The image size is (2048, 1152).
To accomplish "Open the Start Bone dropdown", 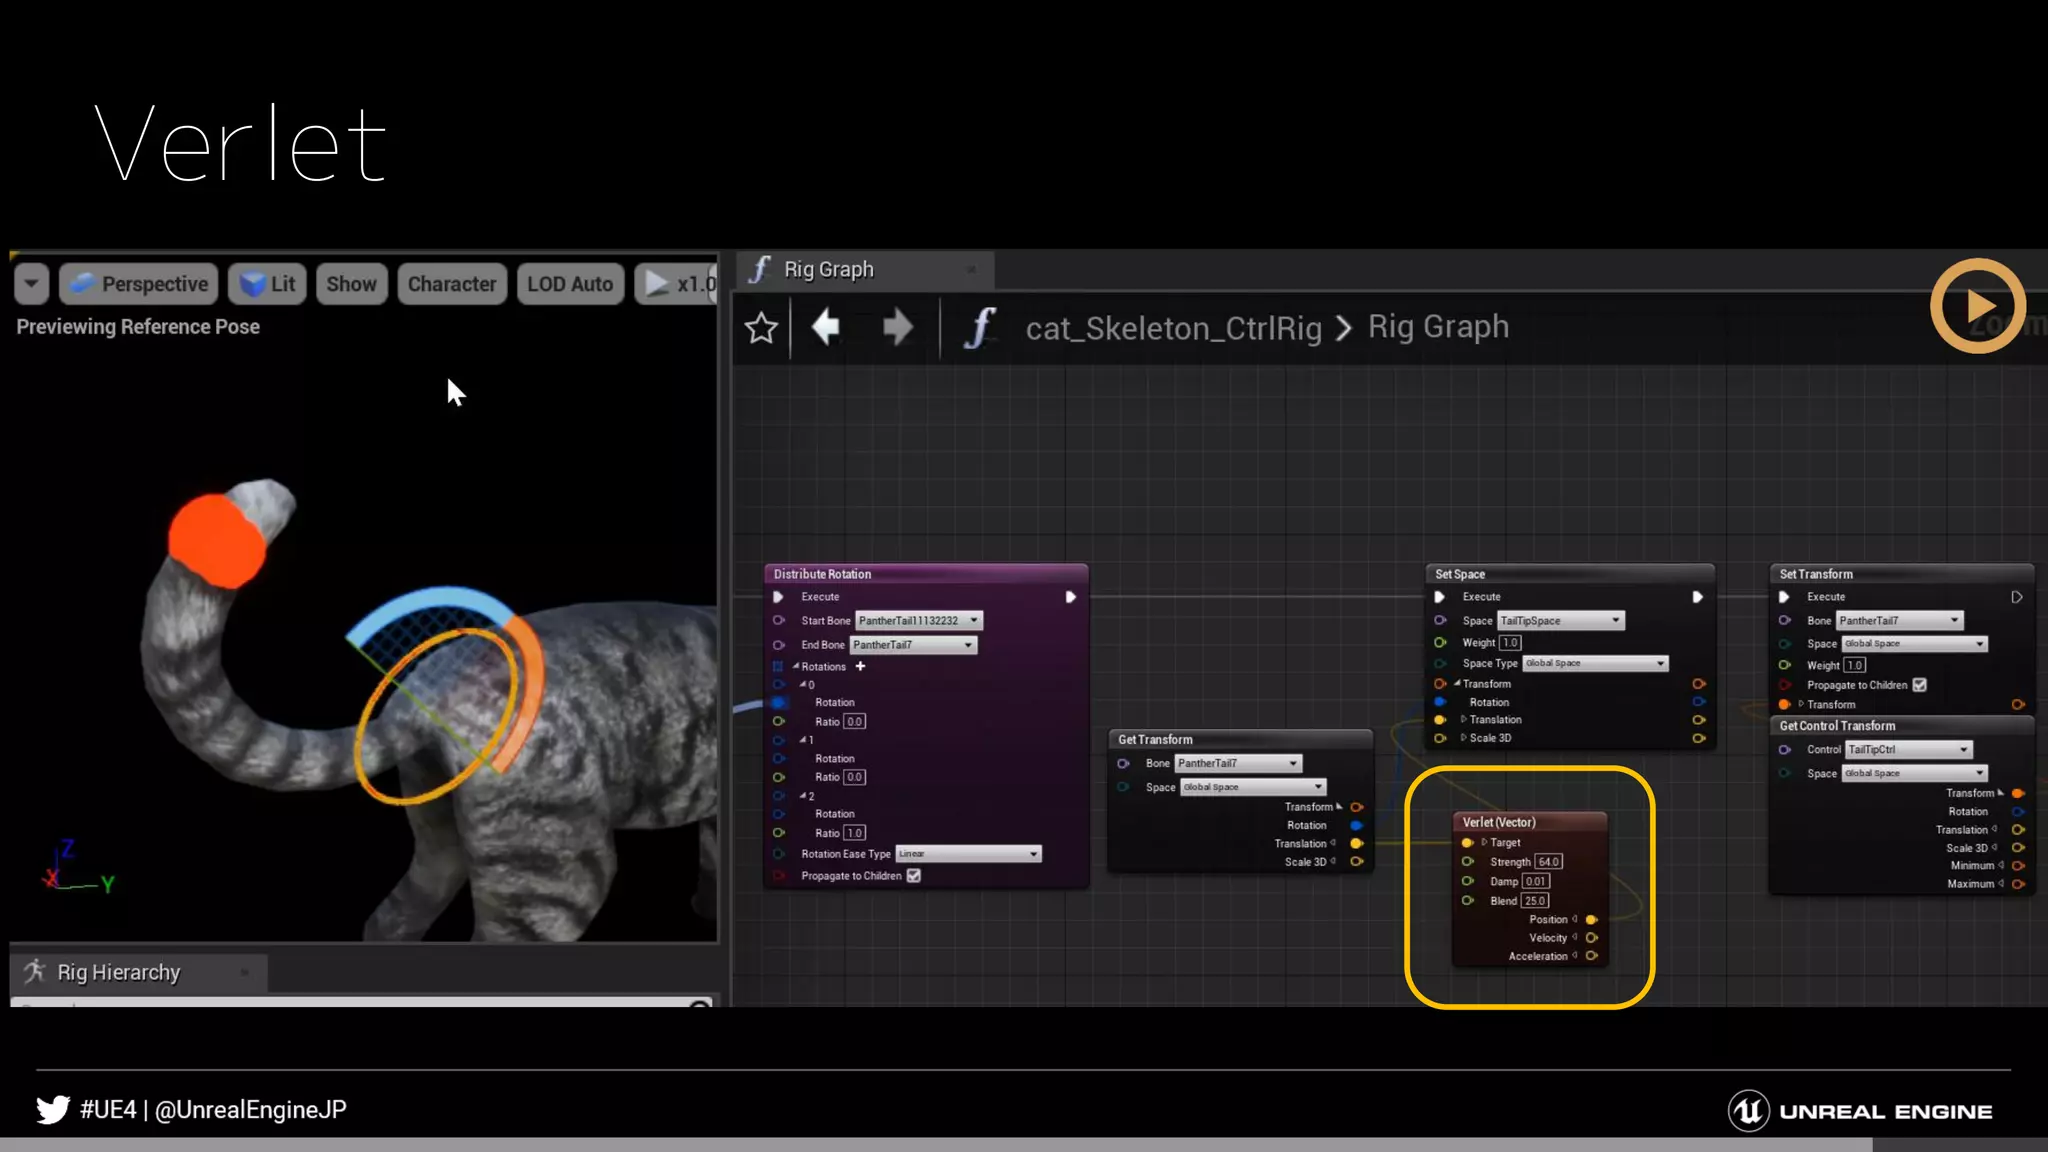I will click(918, 621).
